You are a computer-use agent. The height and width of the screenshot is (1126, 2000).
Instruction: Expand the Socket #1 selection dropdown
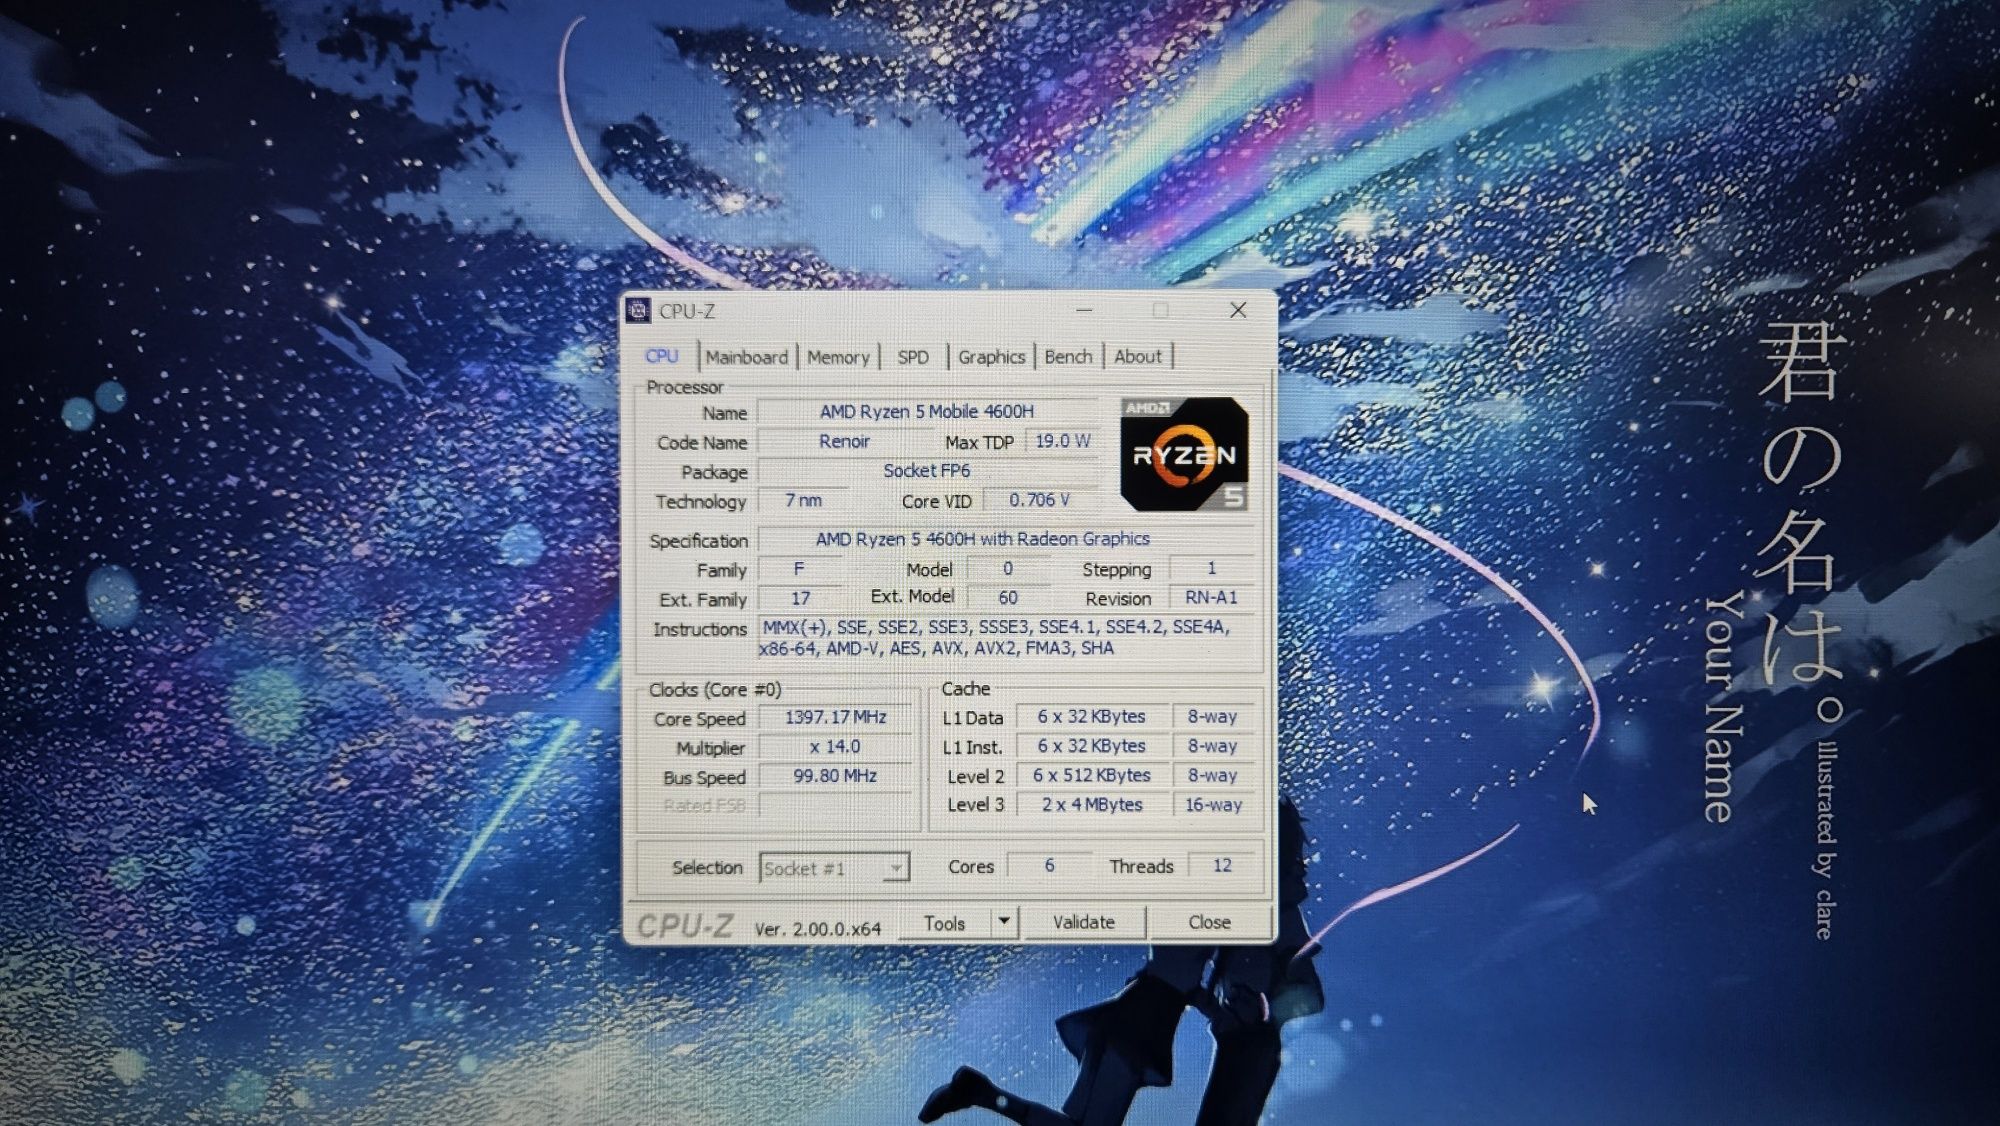(x=897, y=868)
